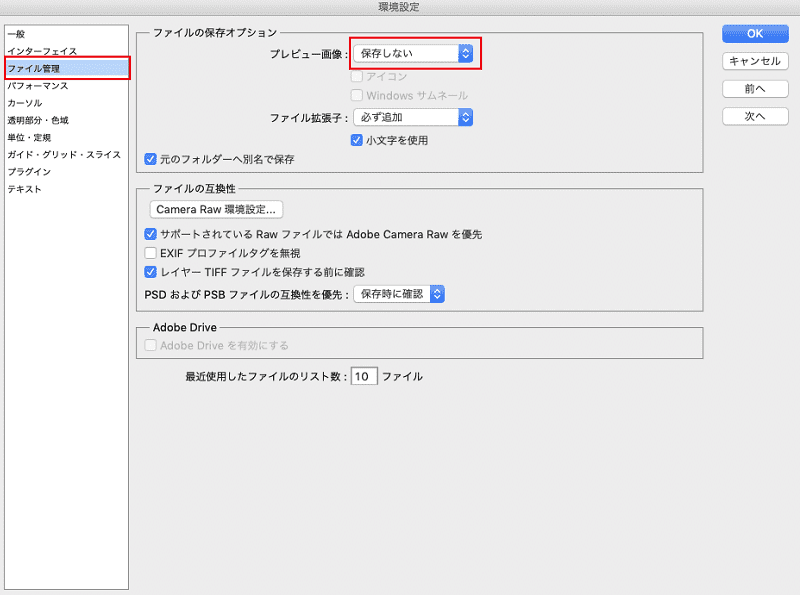Uncheck レイヤー TIFF 保存前に確認 checkbox

coord(150,272)
